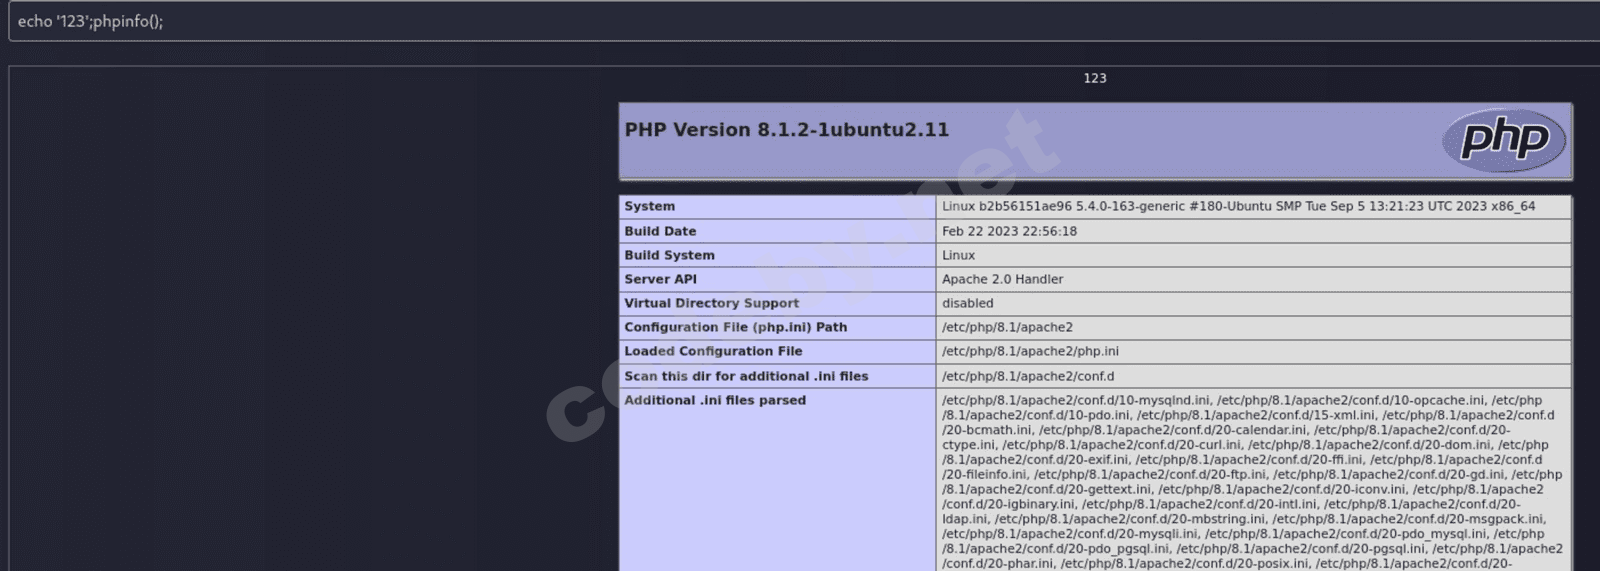Click the 'Linux' Build System value

click(958, 255)
